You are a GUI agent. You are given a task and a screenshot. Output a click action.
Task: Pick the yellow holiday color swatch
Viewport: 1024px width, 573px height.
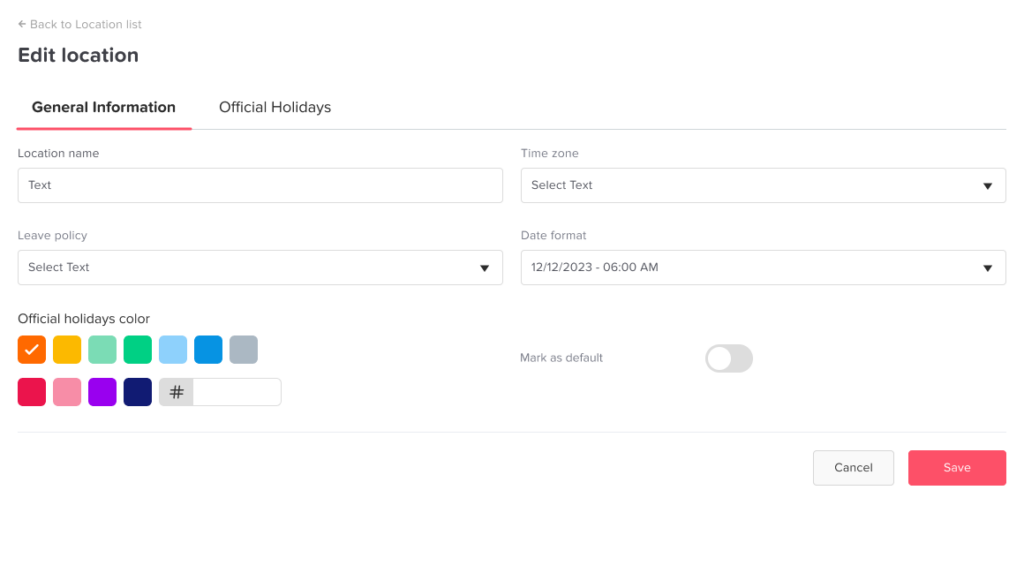click(67, 349)
